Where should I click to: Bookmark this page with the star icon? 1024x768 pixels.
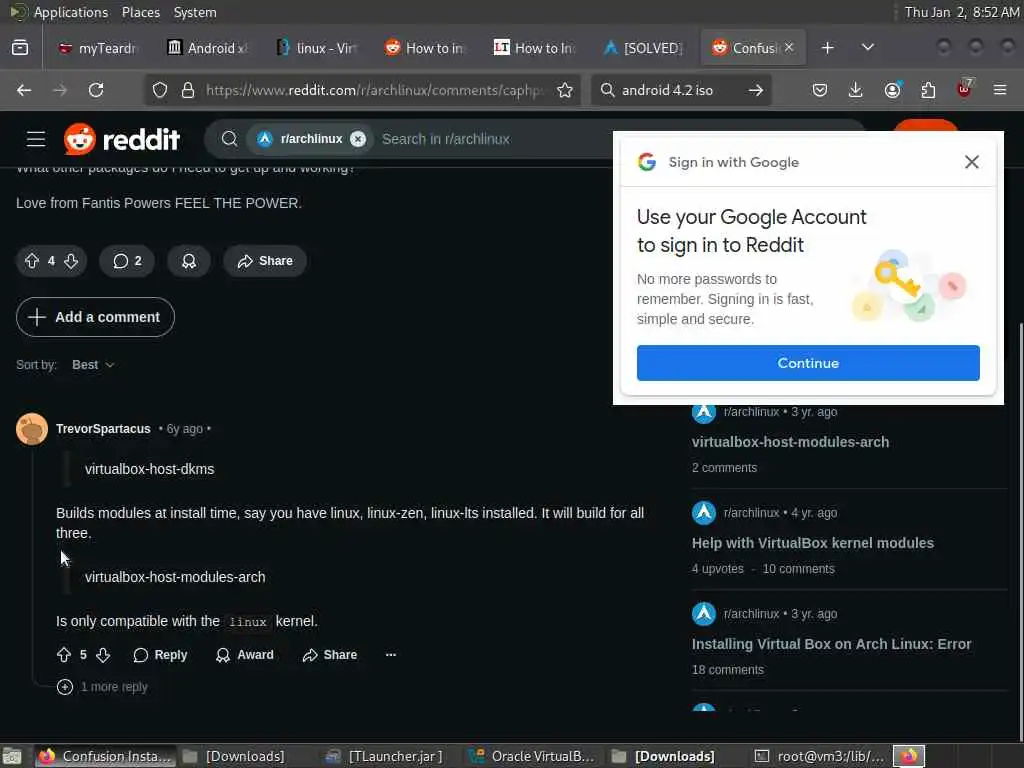(x=565, y=90)
